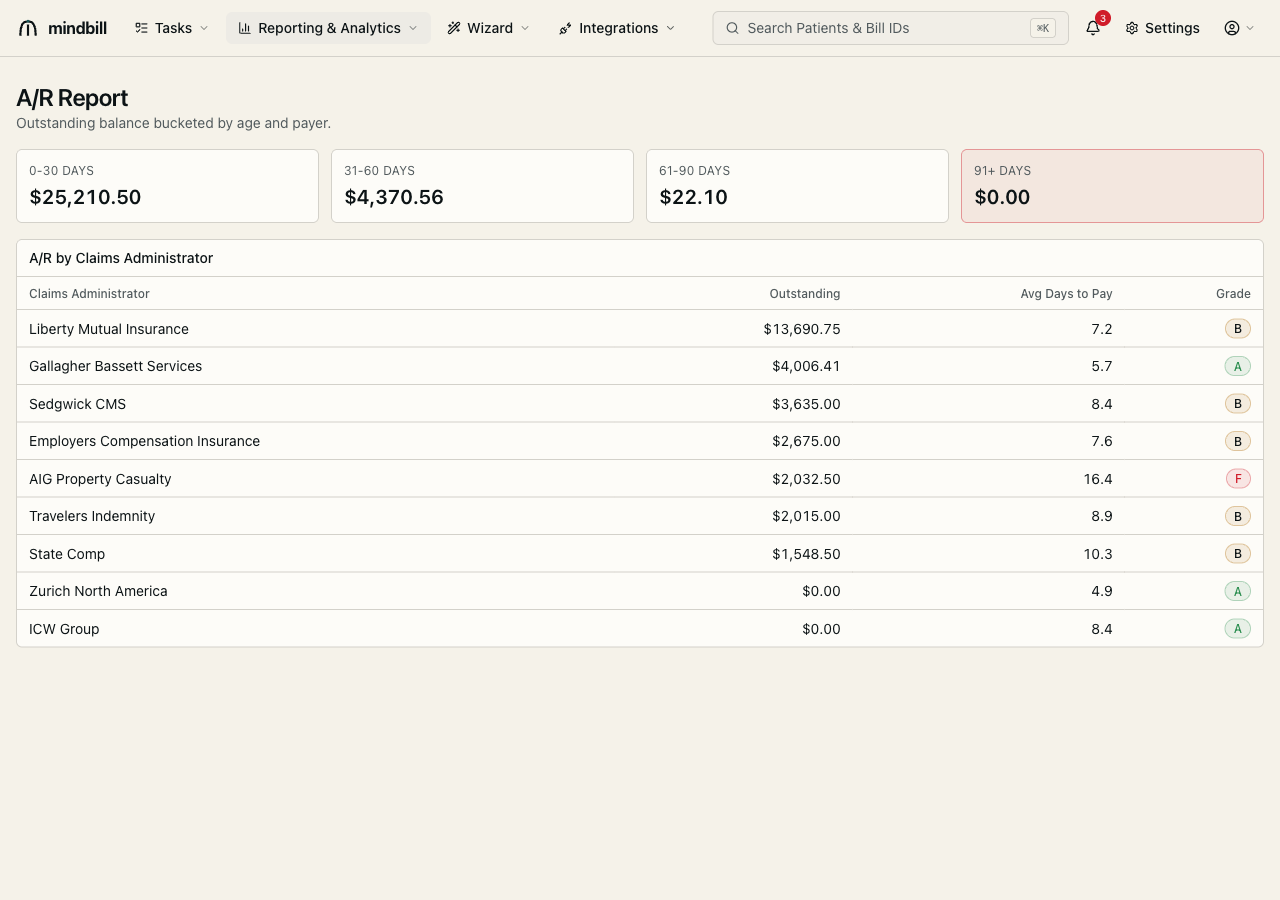The image size is (1280, 900).
Task: Open the Tasks menu
Action: [172, 28]
